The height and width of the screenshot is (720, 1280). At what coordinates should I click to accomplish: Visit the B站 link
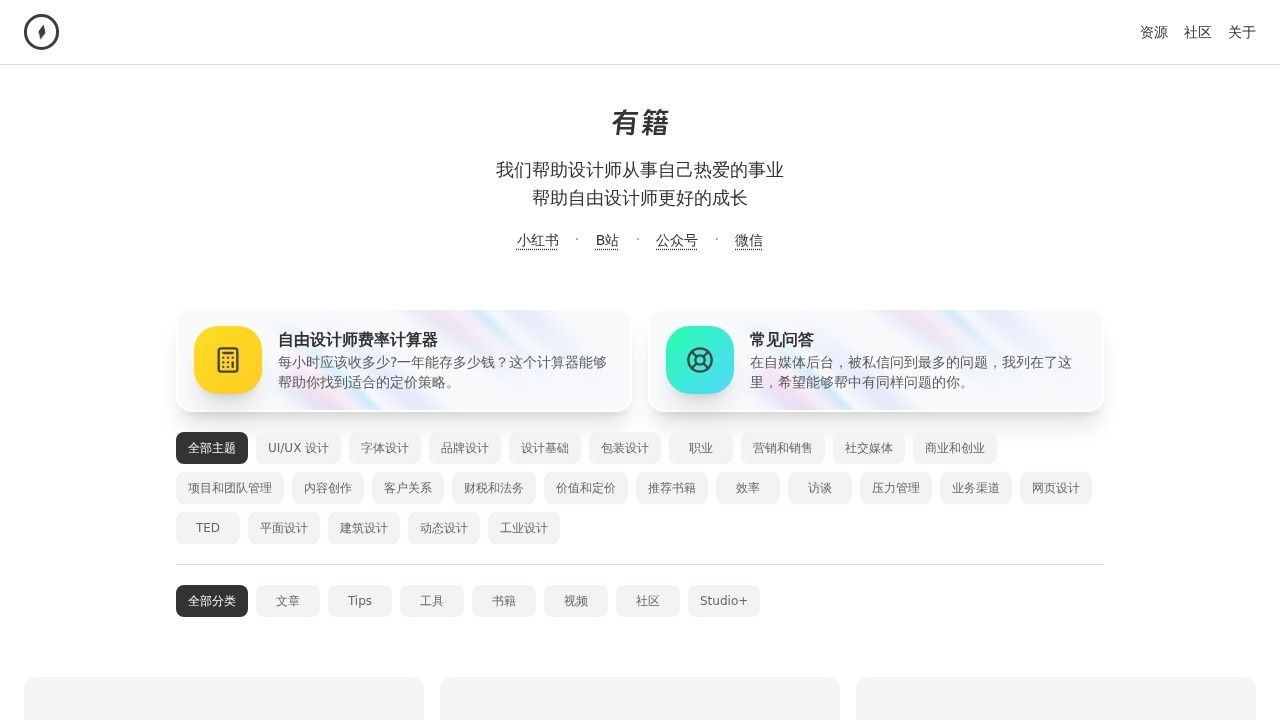pyautogui.click(x=607, y=241)
